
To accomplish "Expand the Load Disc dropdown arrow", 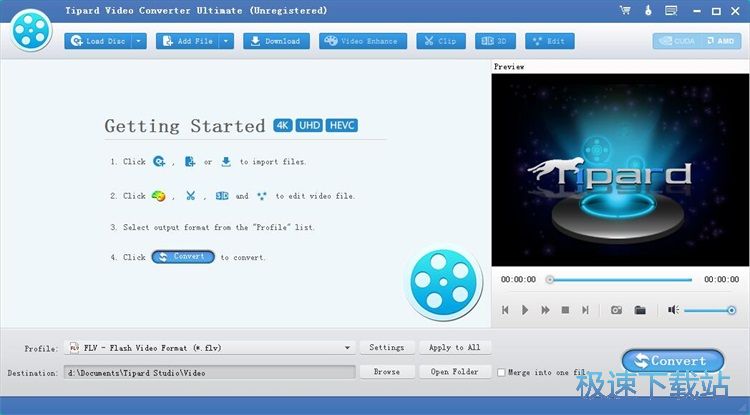I will tap(139, 41).
